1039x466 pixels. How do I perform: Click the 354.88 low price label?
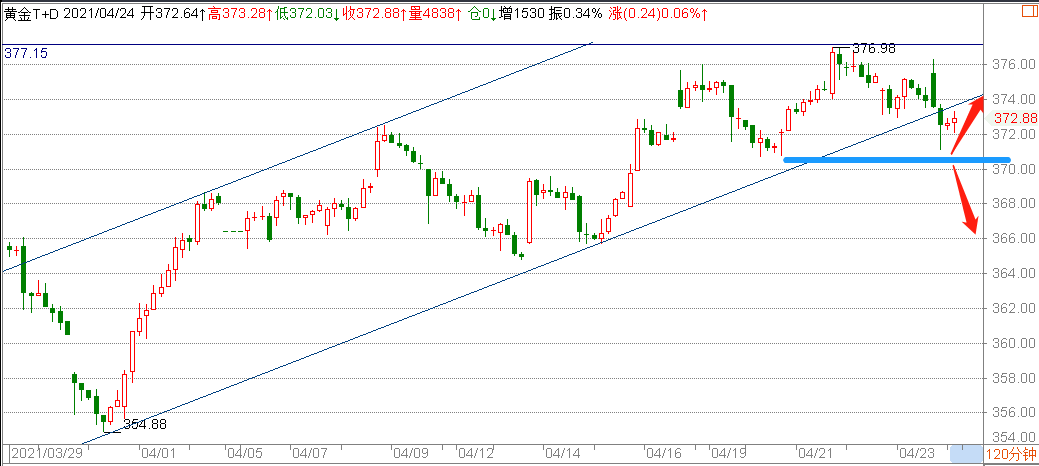tap(146, 425)
